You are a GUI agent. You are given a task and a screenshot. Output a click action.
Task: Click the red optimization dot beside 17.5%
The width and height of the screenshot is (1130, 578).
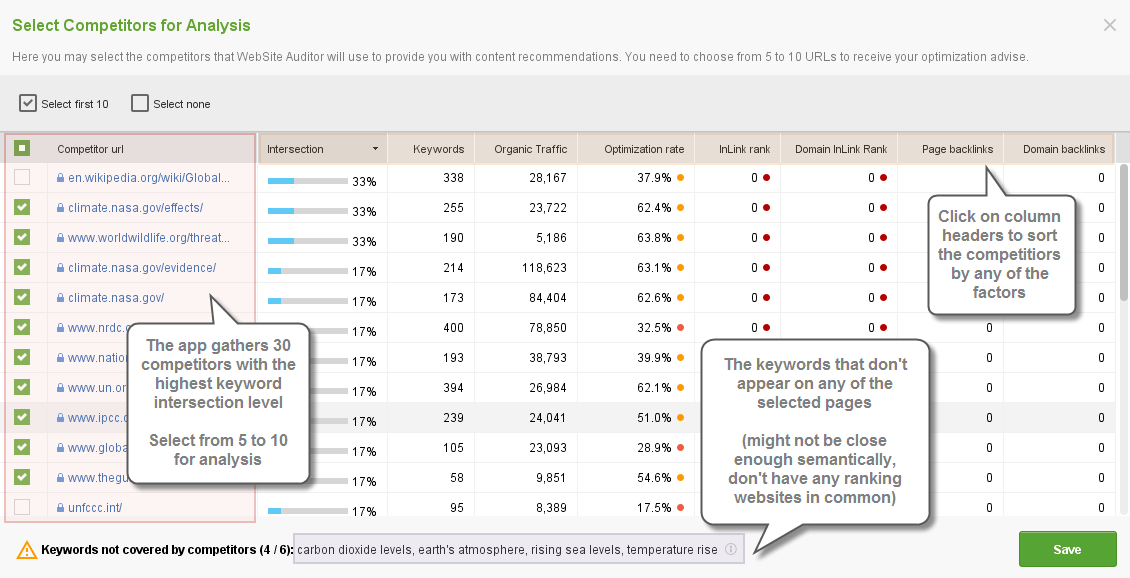click(x=680, y=508)
